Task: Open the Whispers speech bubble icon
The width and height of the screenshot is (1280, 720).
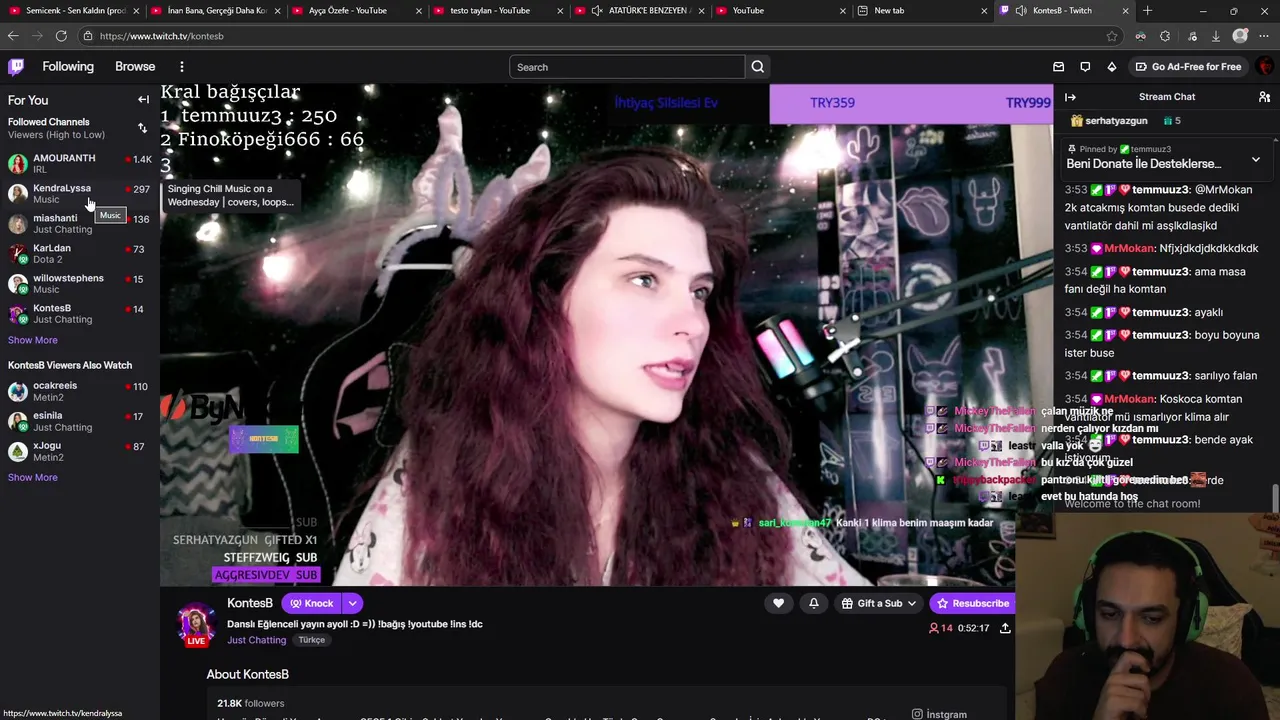Action: point(1085,67)
